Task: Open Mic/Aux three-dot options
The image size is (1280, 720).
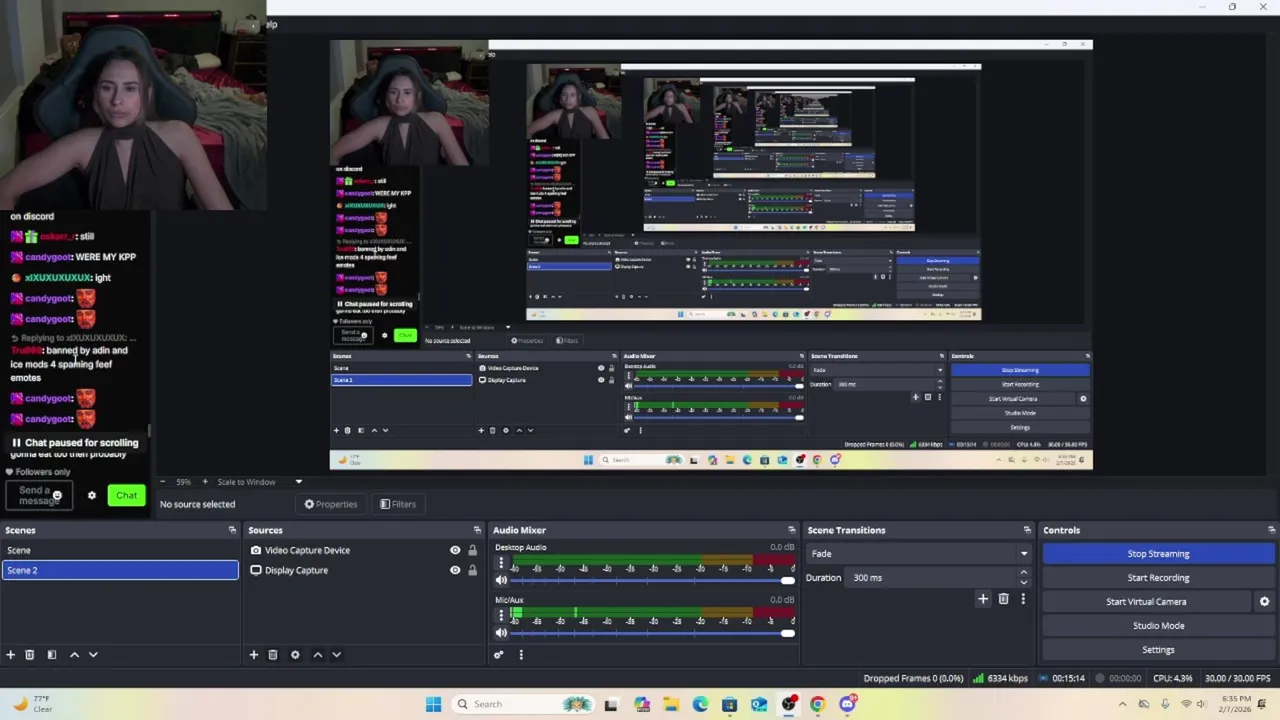Action: (501, 616)
